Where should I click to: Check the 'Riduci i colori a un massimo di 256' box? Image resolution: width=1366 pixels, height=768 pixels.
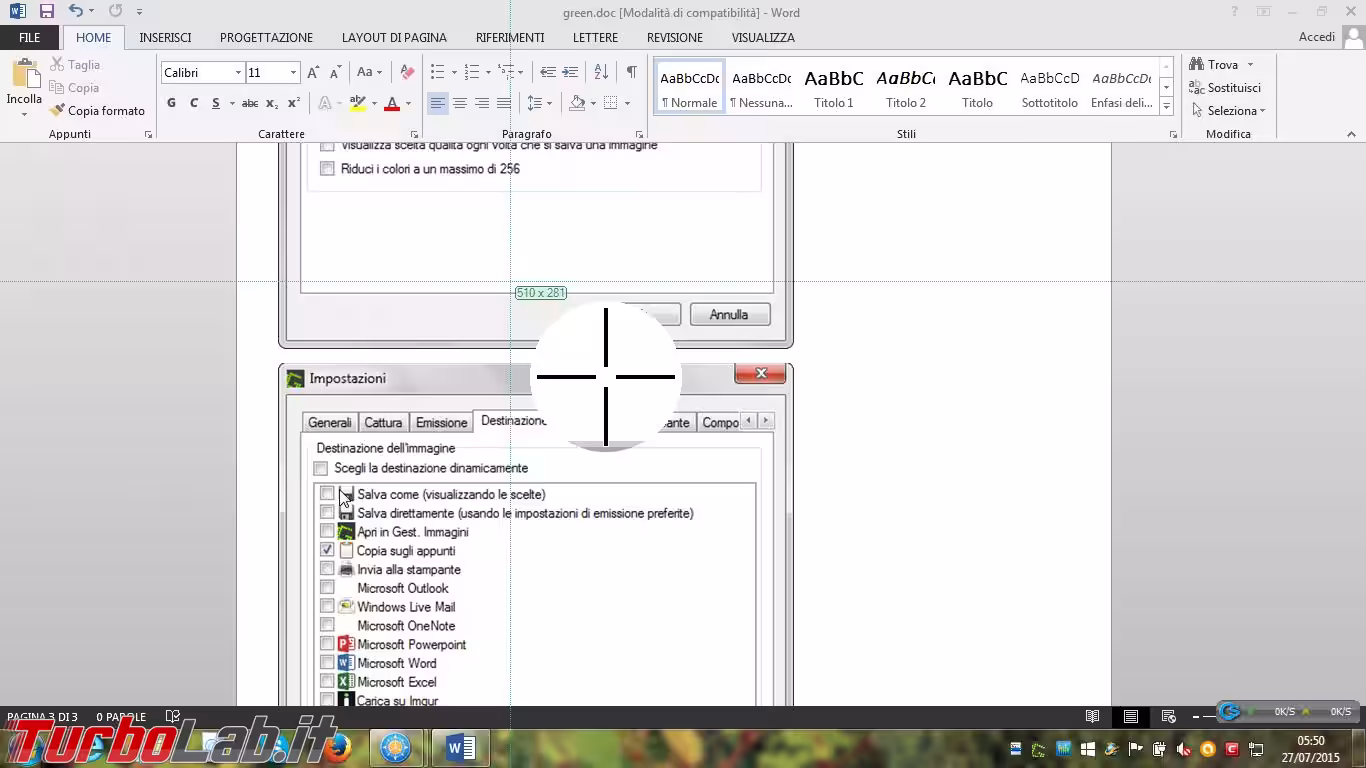click(x=327, y=169)
